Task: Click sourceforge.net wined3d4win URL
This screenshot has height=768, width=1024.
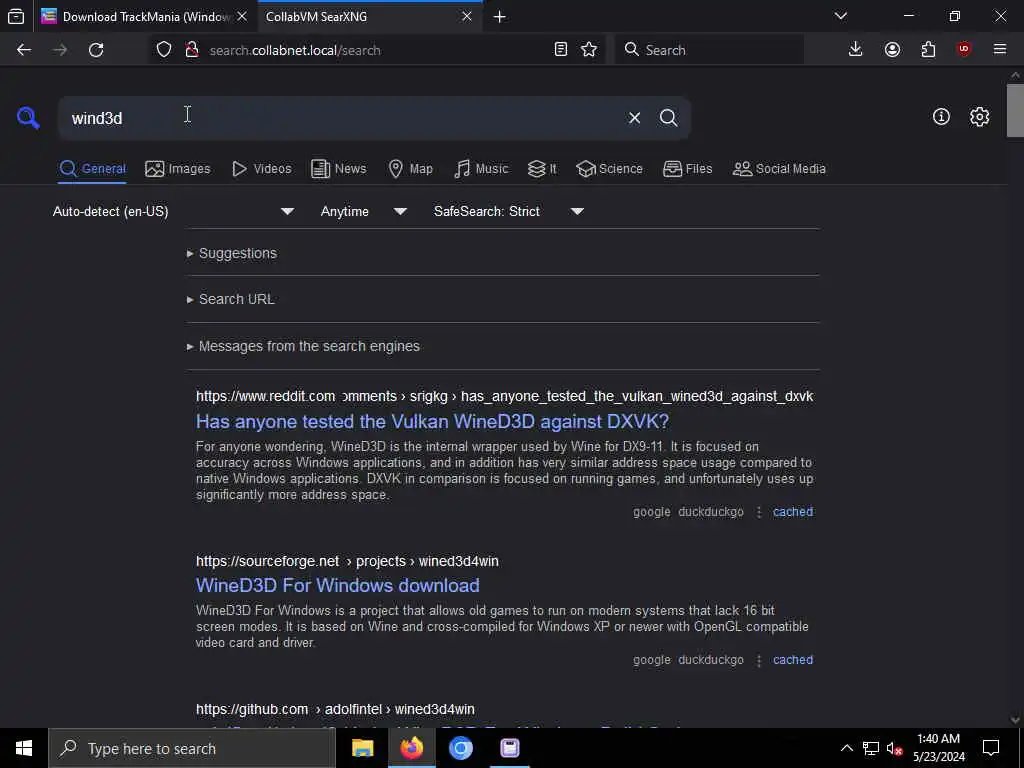Action: click(347, 562)
